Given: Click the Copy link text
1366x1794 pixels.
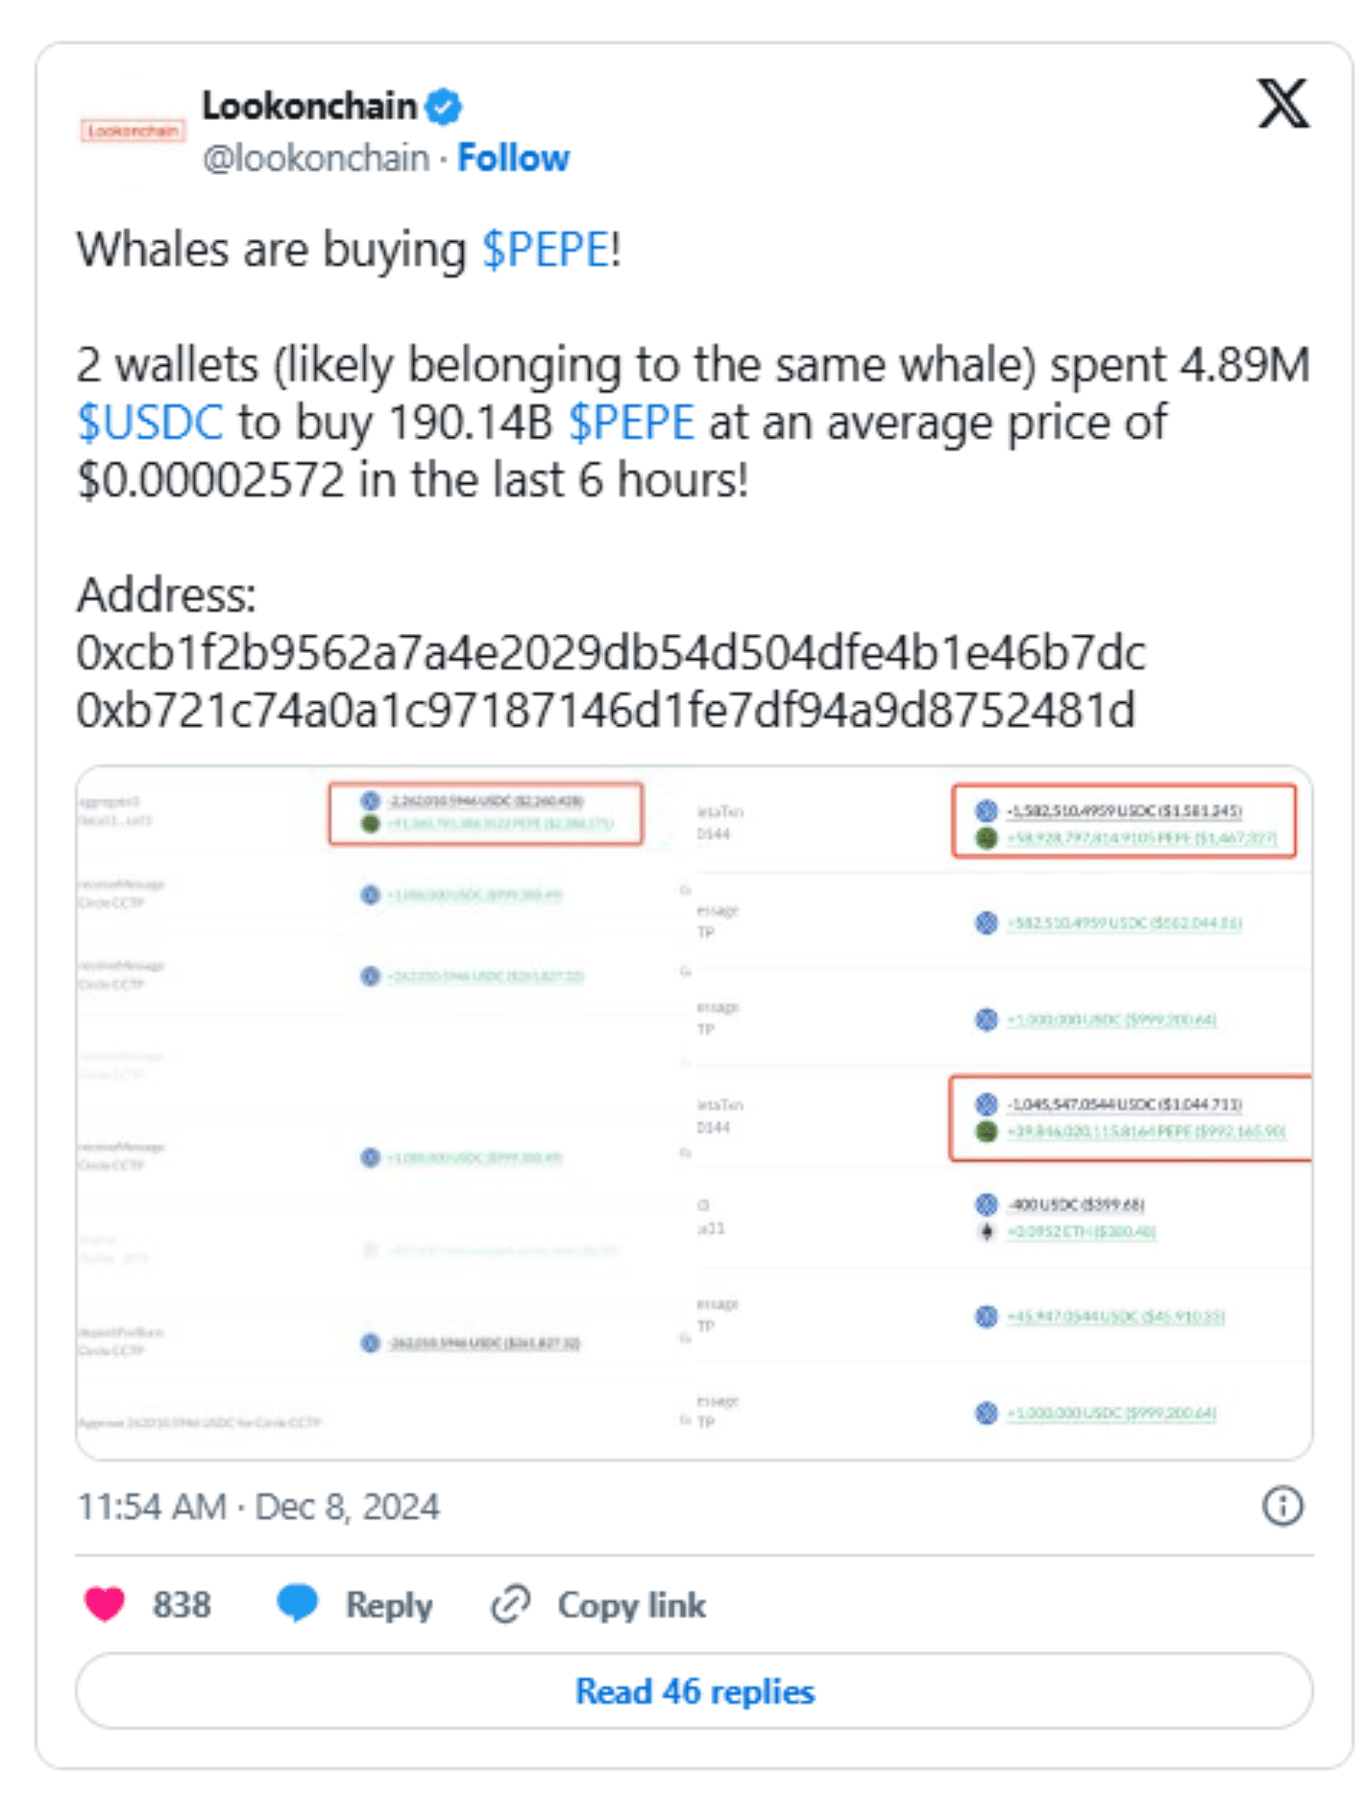Looking at the screenshot, I should coord(631,1605).
